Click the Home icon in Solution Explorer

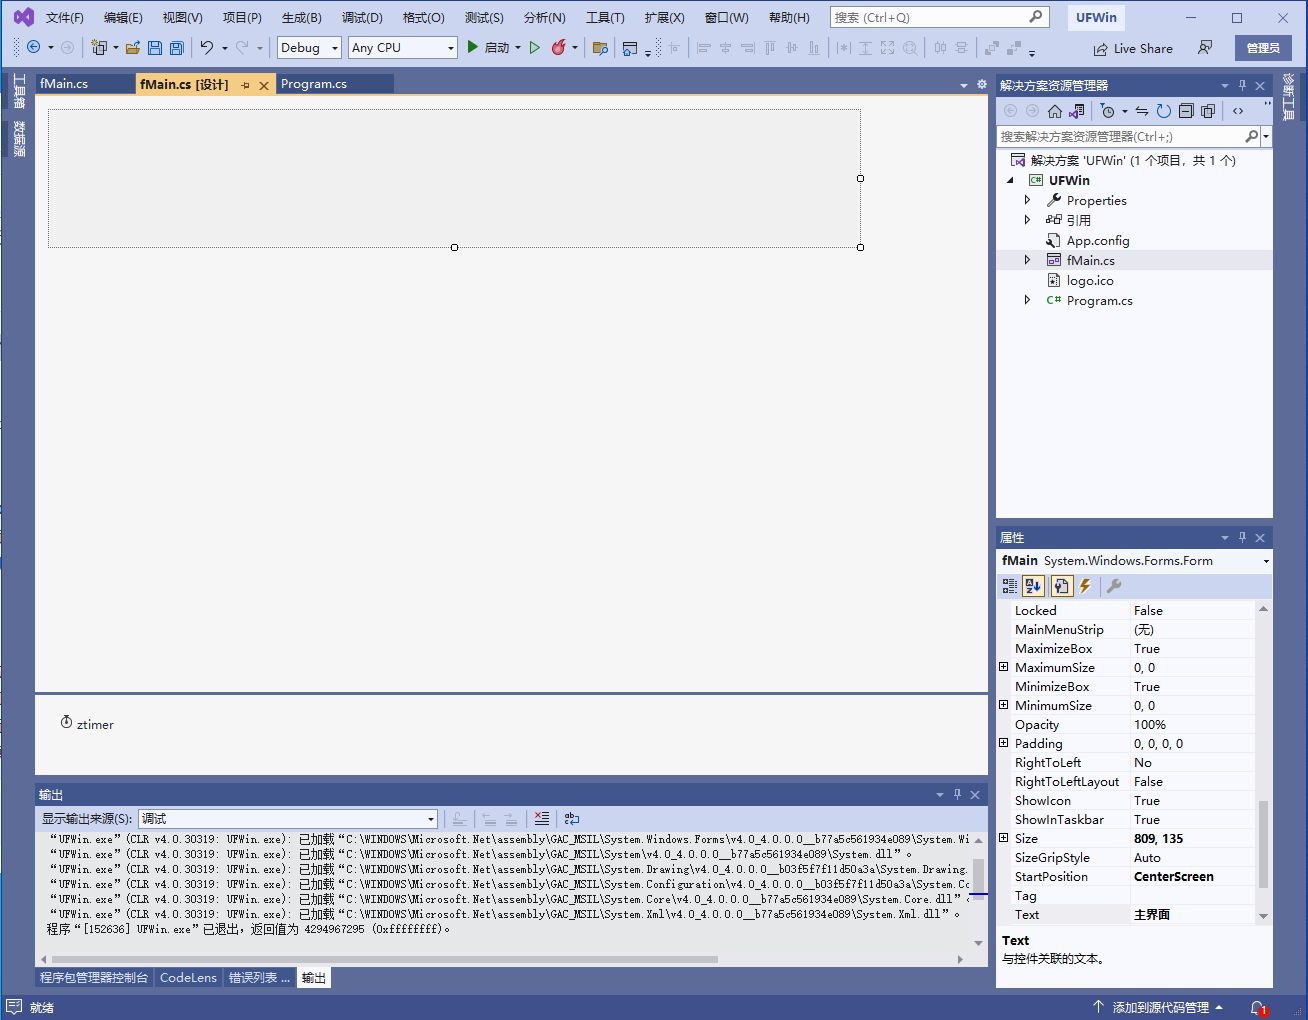1055,111
